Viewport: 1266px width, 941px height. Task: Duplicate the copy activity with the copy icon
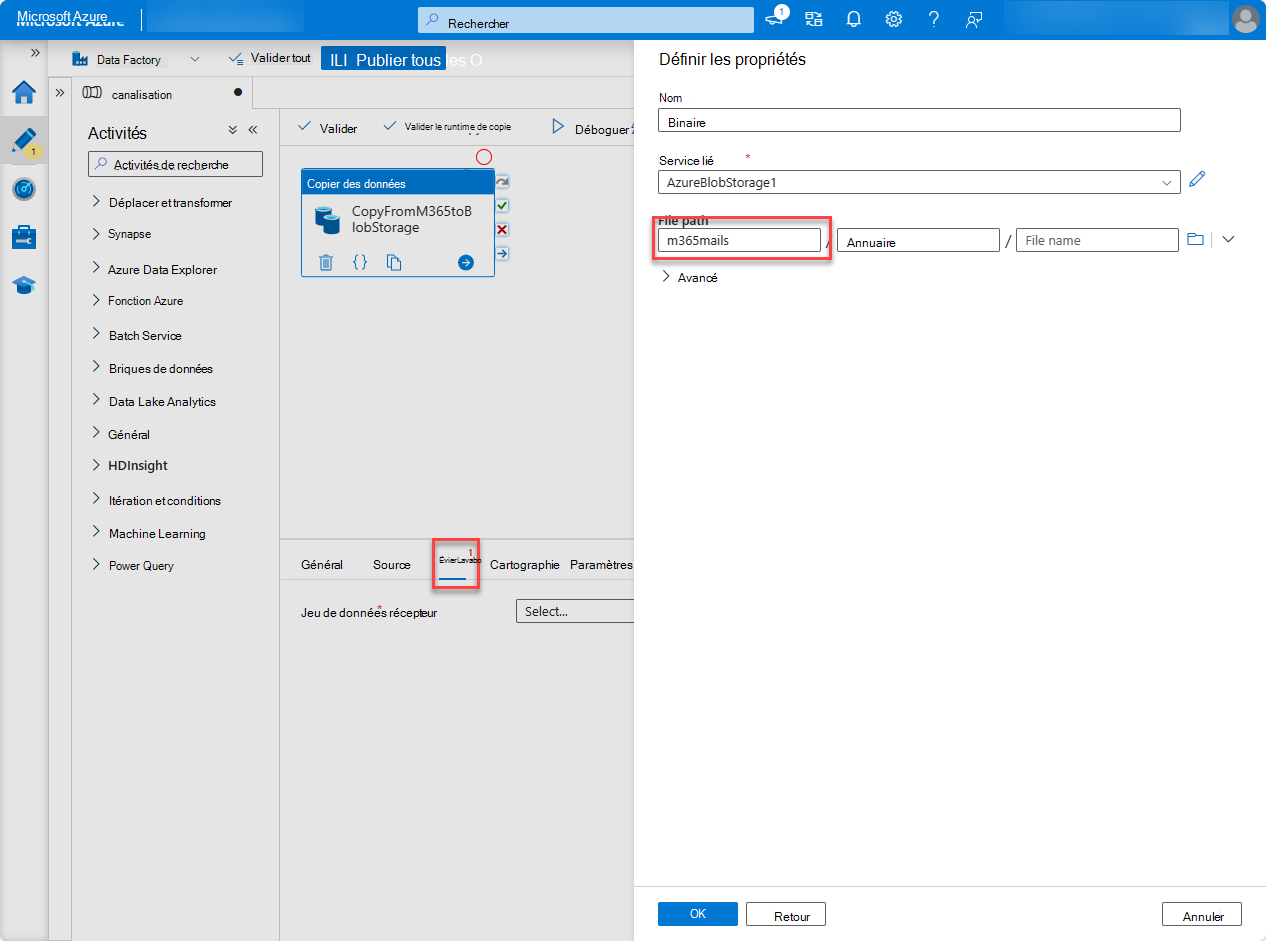click(394, 261)
